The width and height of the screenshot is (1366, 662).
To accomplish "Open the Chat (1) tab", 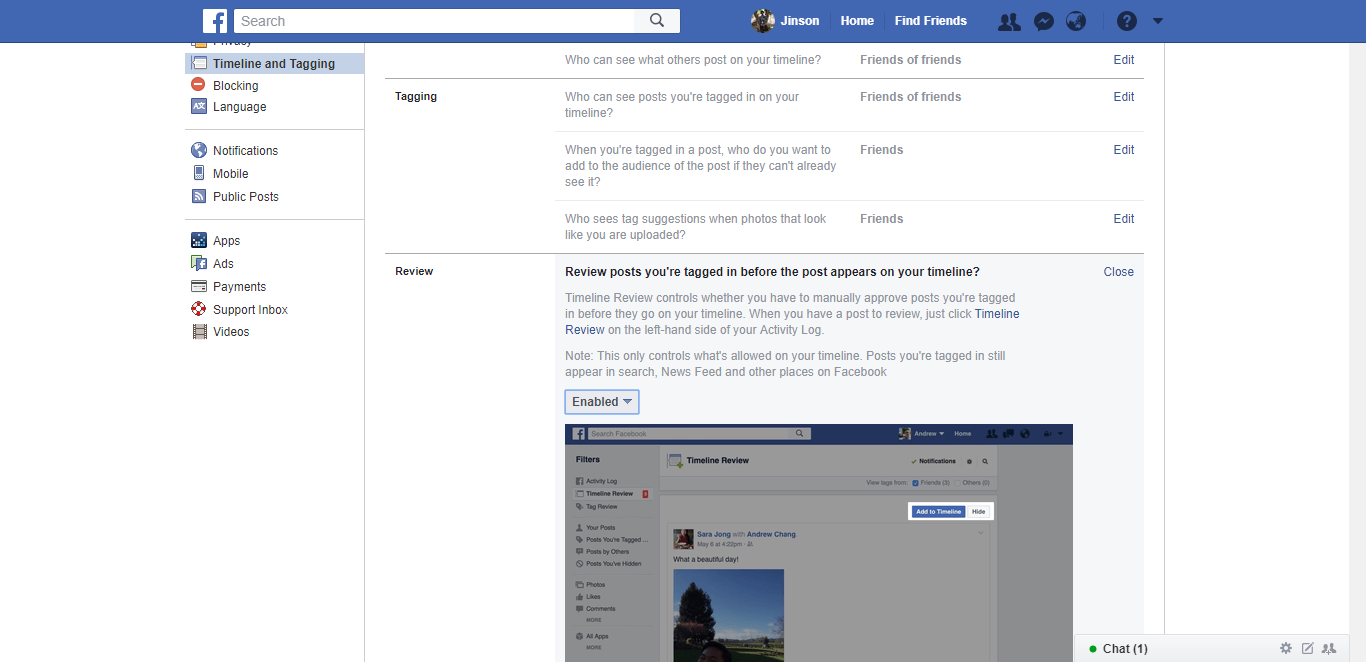I will pos(1125,649).
